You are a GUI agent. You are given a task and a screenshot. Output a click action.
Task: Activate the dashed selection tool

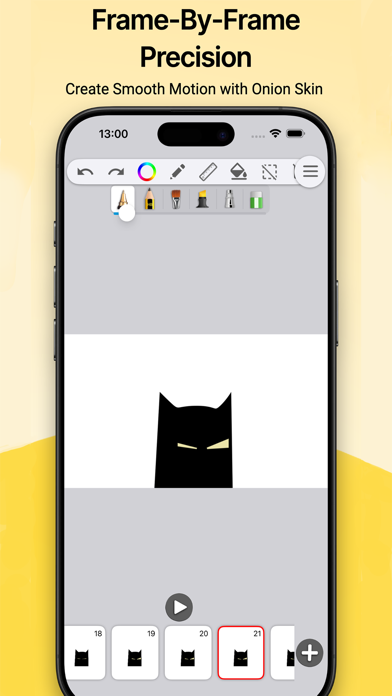click(269, 172)
